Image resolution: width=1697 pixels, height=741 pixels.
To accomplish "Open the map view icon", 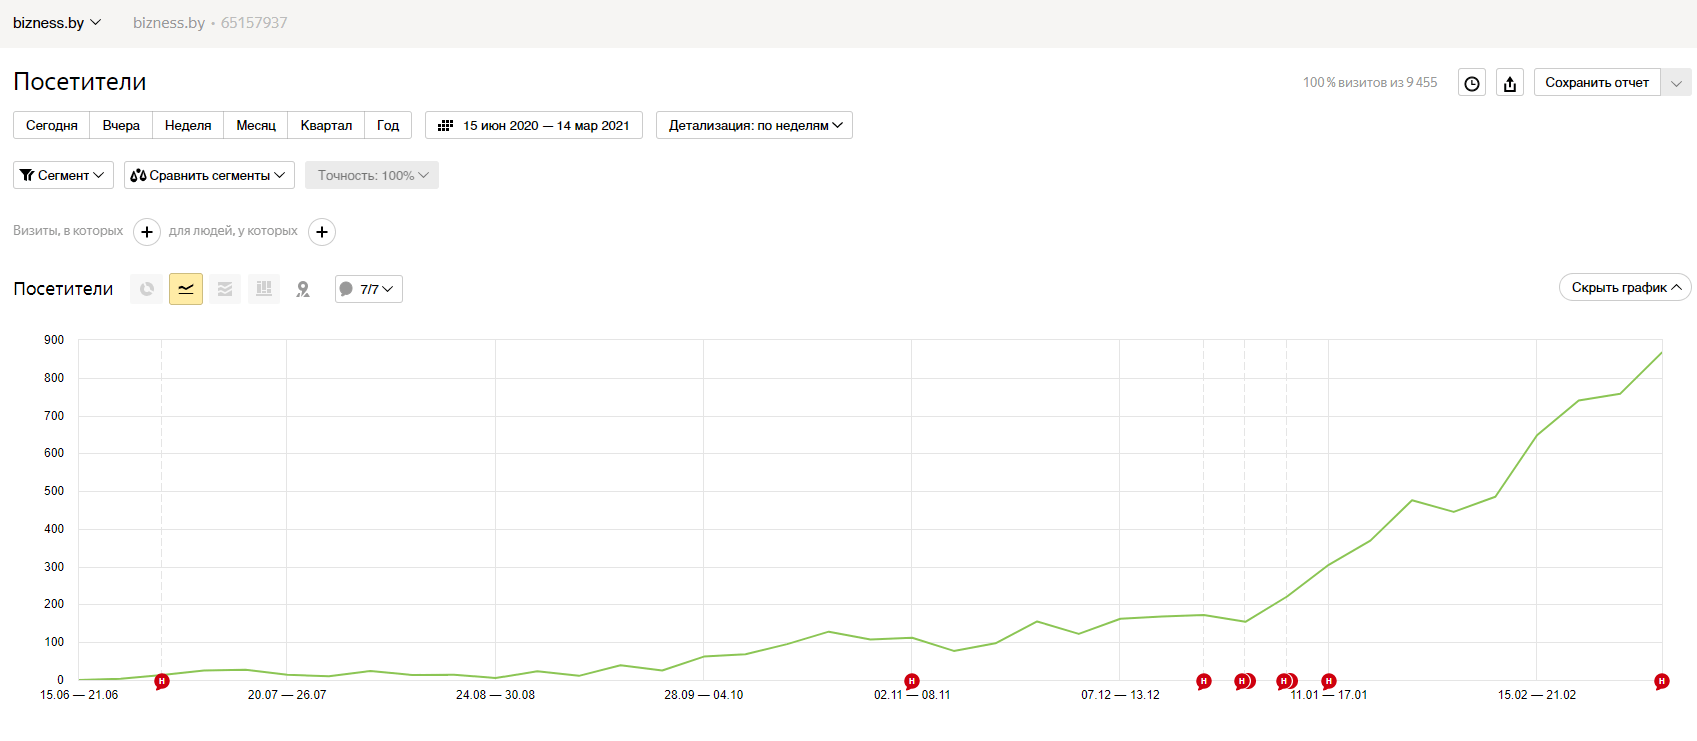I will pos(303,289).
